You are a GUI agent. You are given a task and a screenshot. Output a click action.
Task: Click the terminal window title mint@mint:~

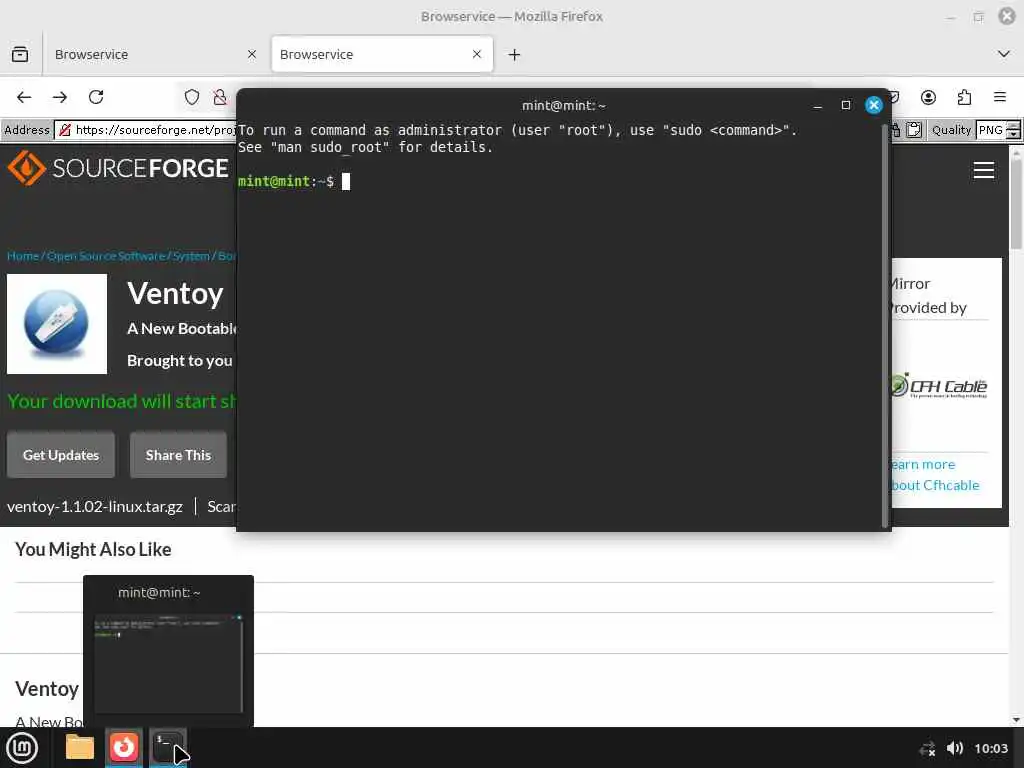(x=564, y=105)
